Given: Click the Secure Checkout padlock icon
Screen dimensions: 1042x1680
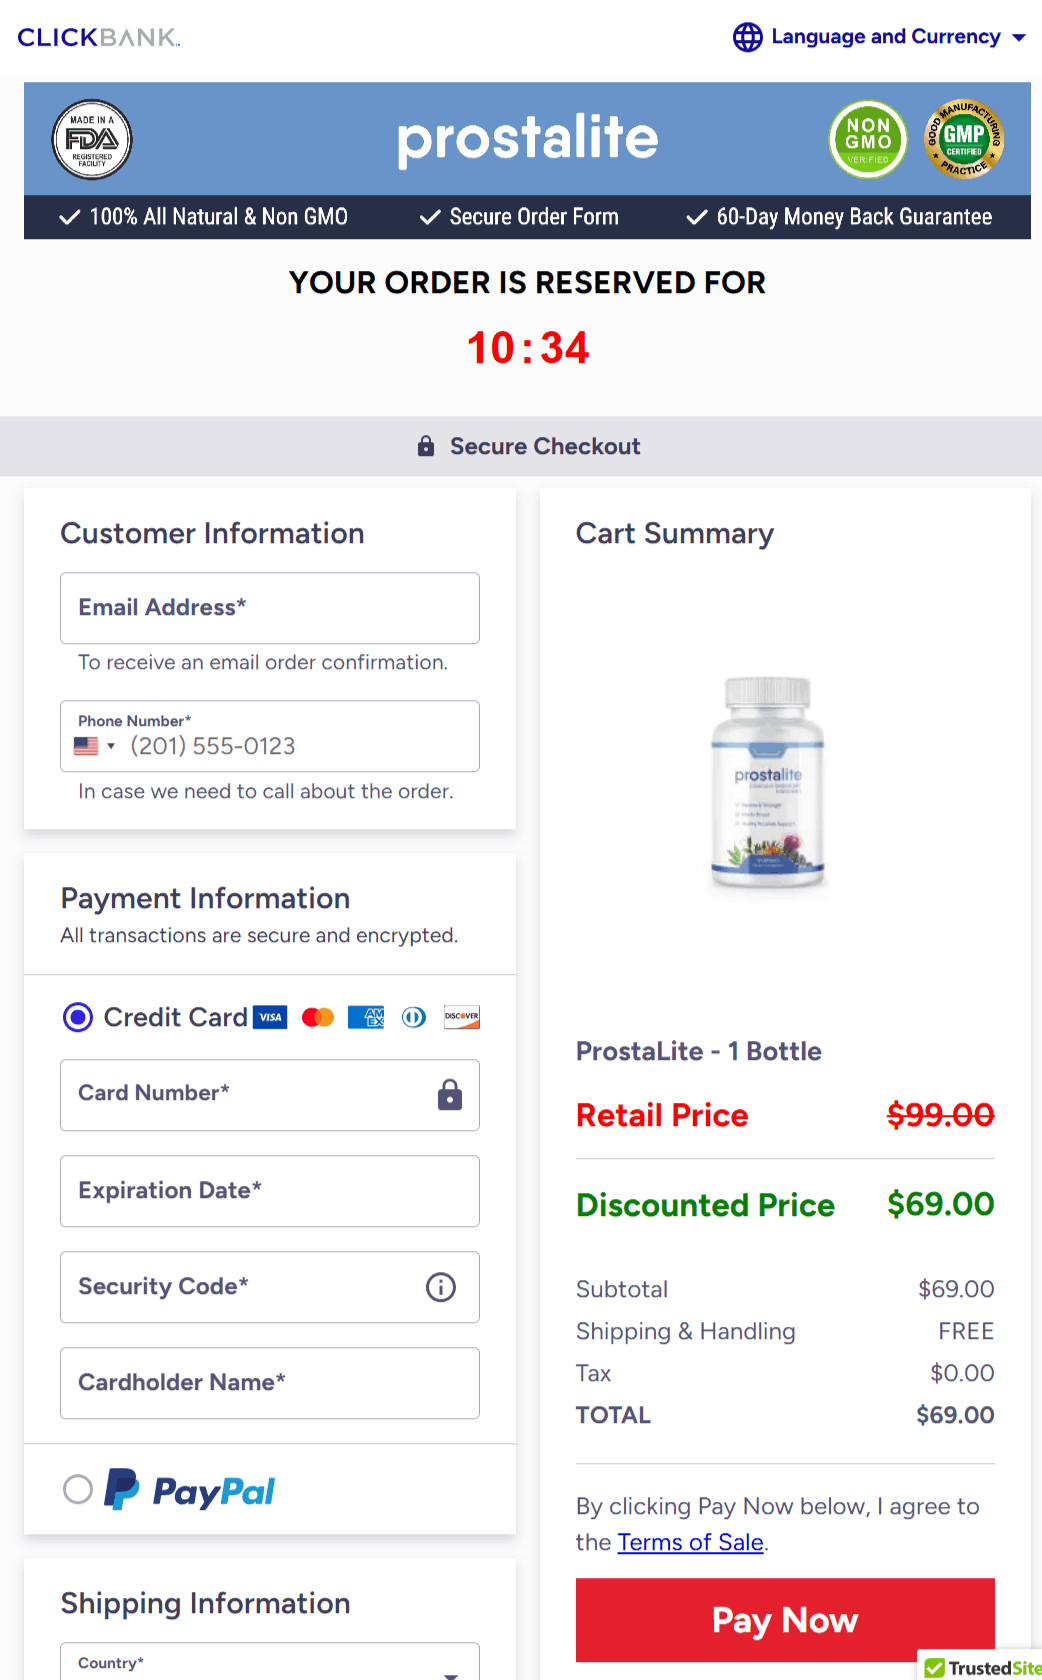Looking at the screenshot, I should click(426, 446).
